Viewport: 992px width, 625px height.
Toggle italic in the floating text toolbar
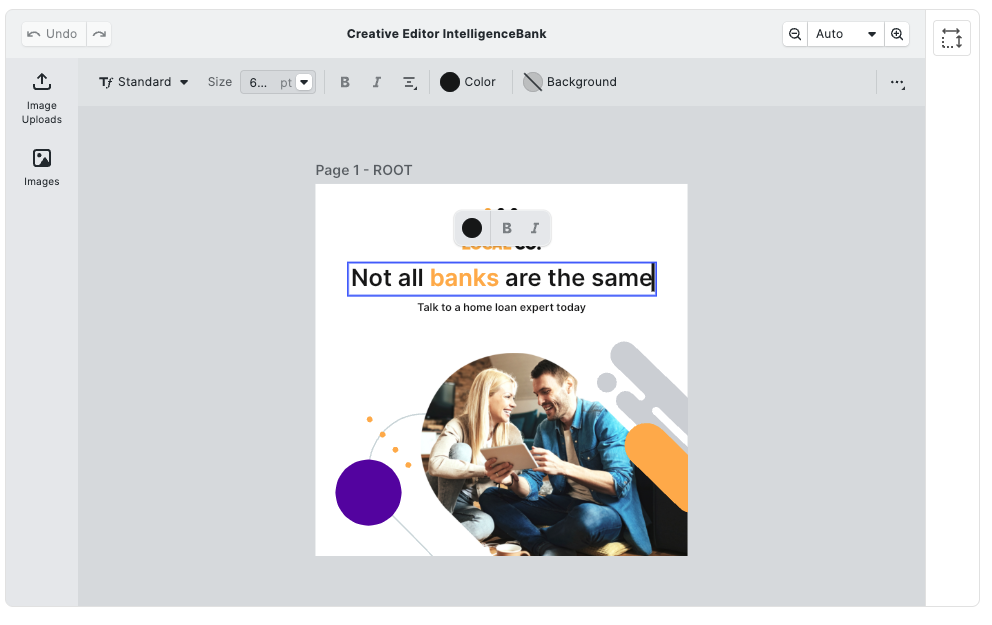(535, 228)
